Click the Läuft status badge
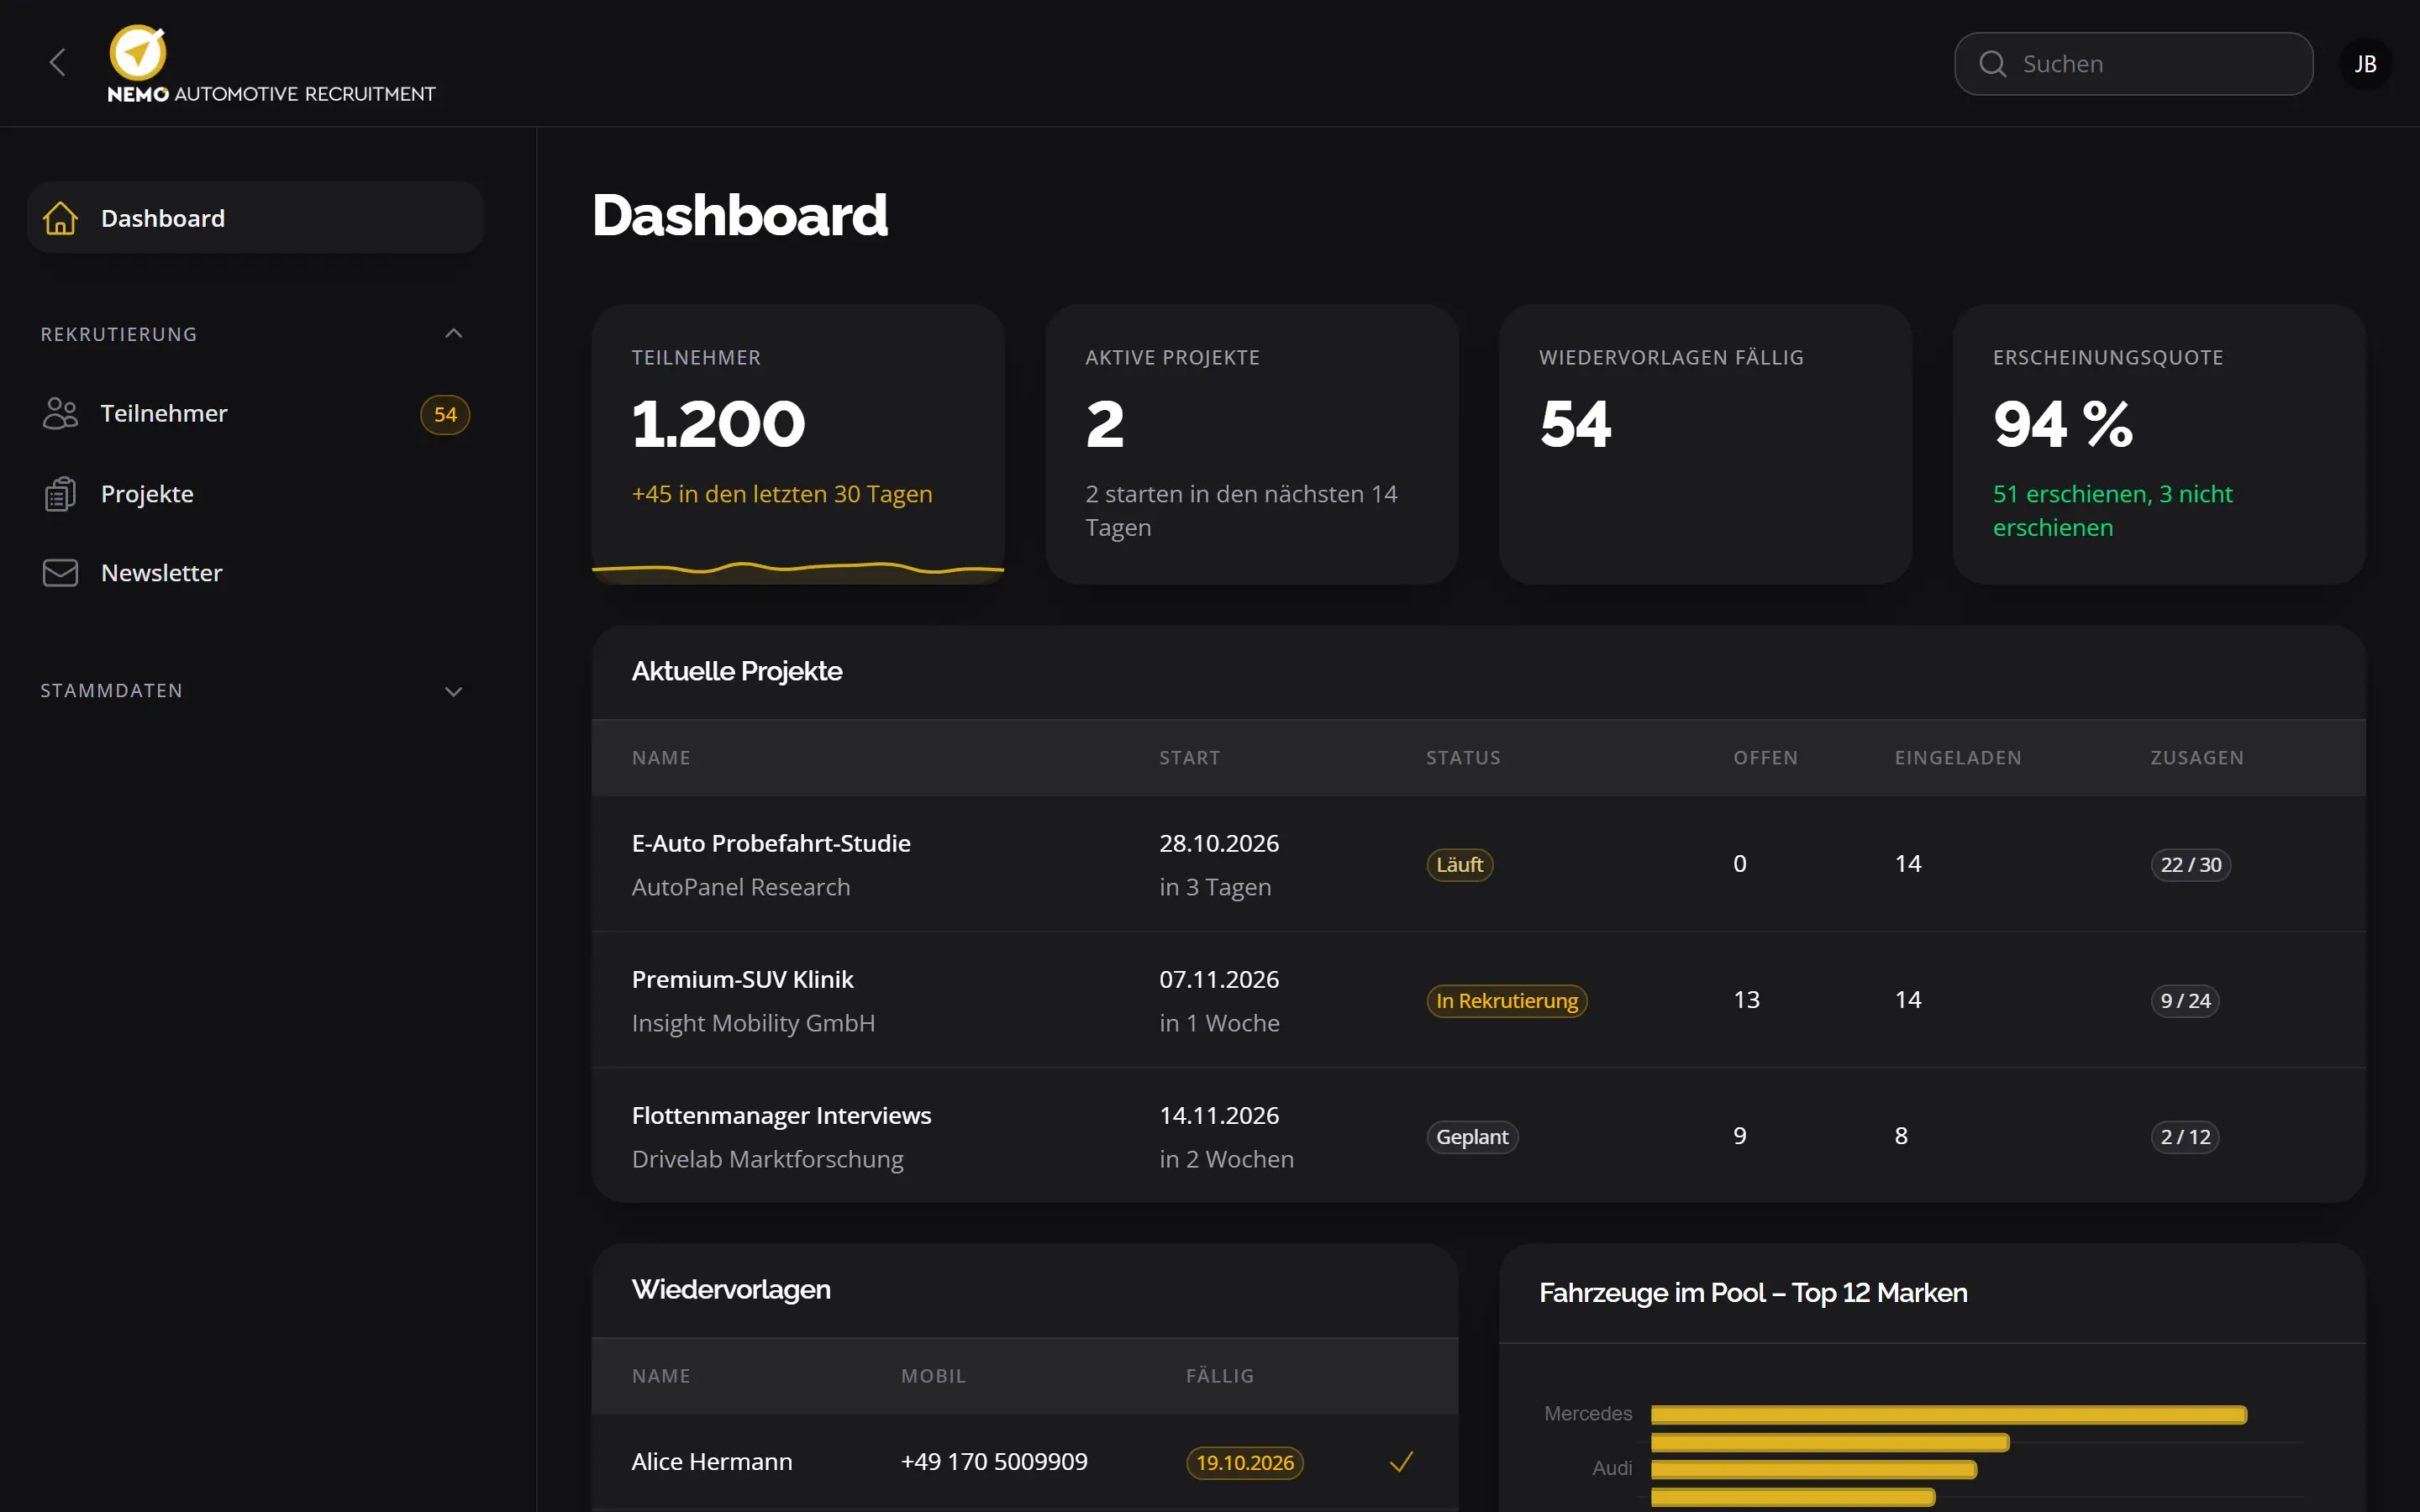The width and height of the screenshot is (2420, 1512). (1459, 865)
